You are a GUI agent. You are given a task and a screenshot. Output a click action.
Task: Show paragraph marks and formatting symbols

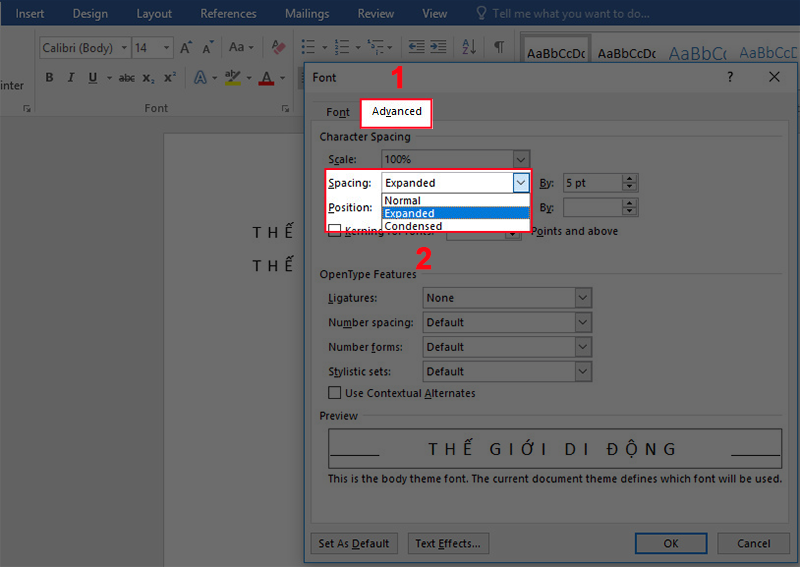[499, 47]
